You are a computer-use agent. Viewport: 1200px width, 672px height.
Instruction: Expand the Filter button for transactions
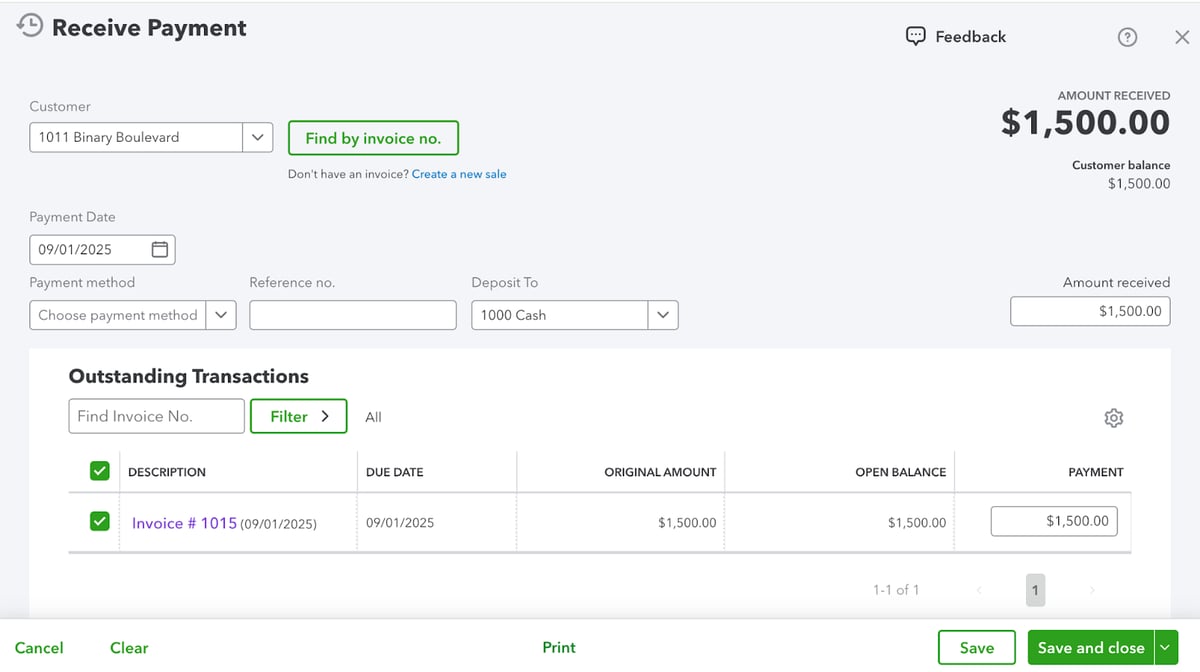coord(298,416)
